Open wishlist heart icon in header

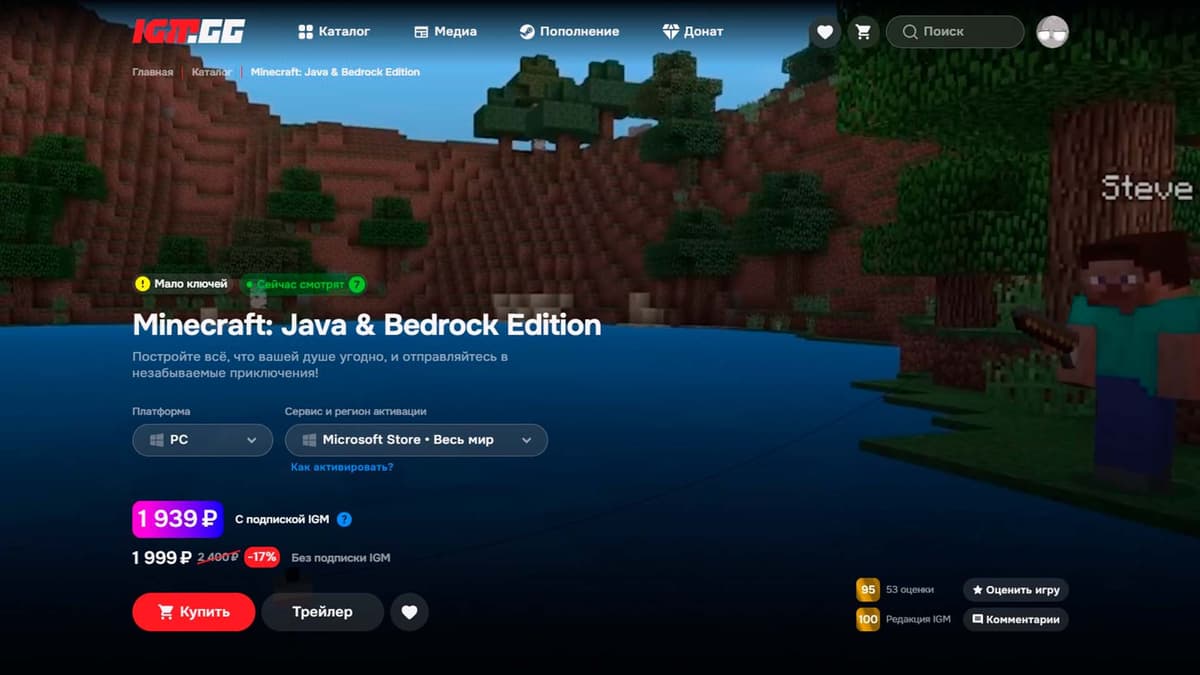[x=825, y=32]
